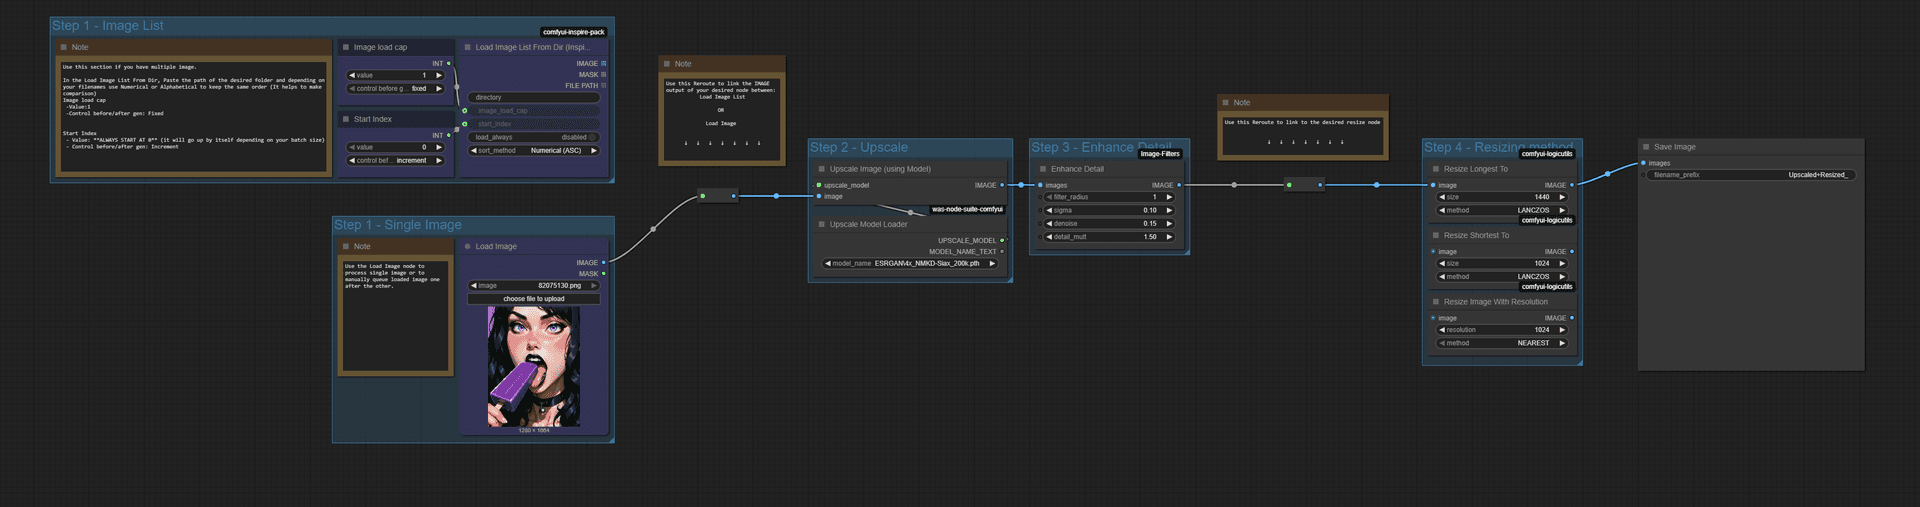Open the image 82075130.png dropdown

533,285
